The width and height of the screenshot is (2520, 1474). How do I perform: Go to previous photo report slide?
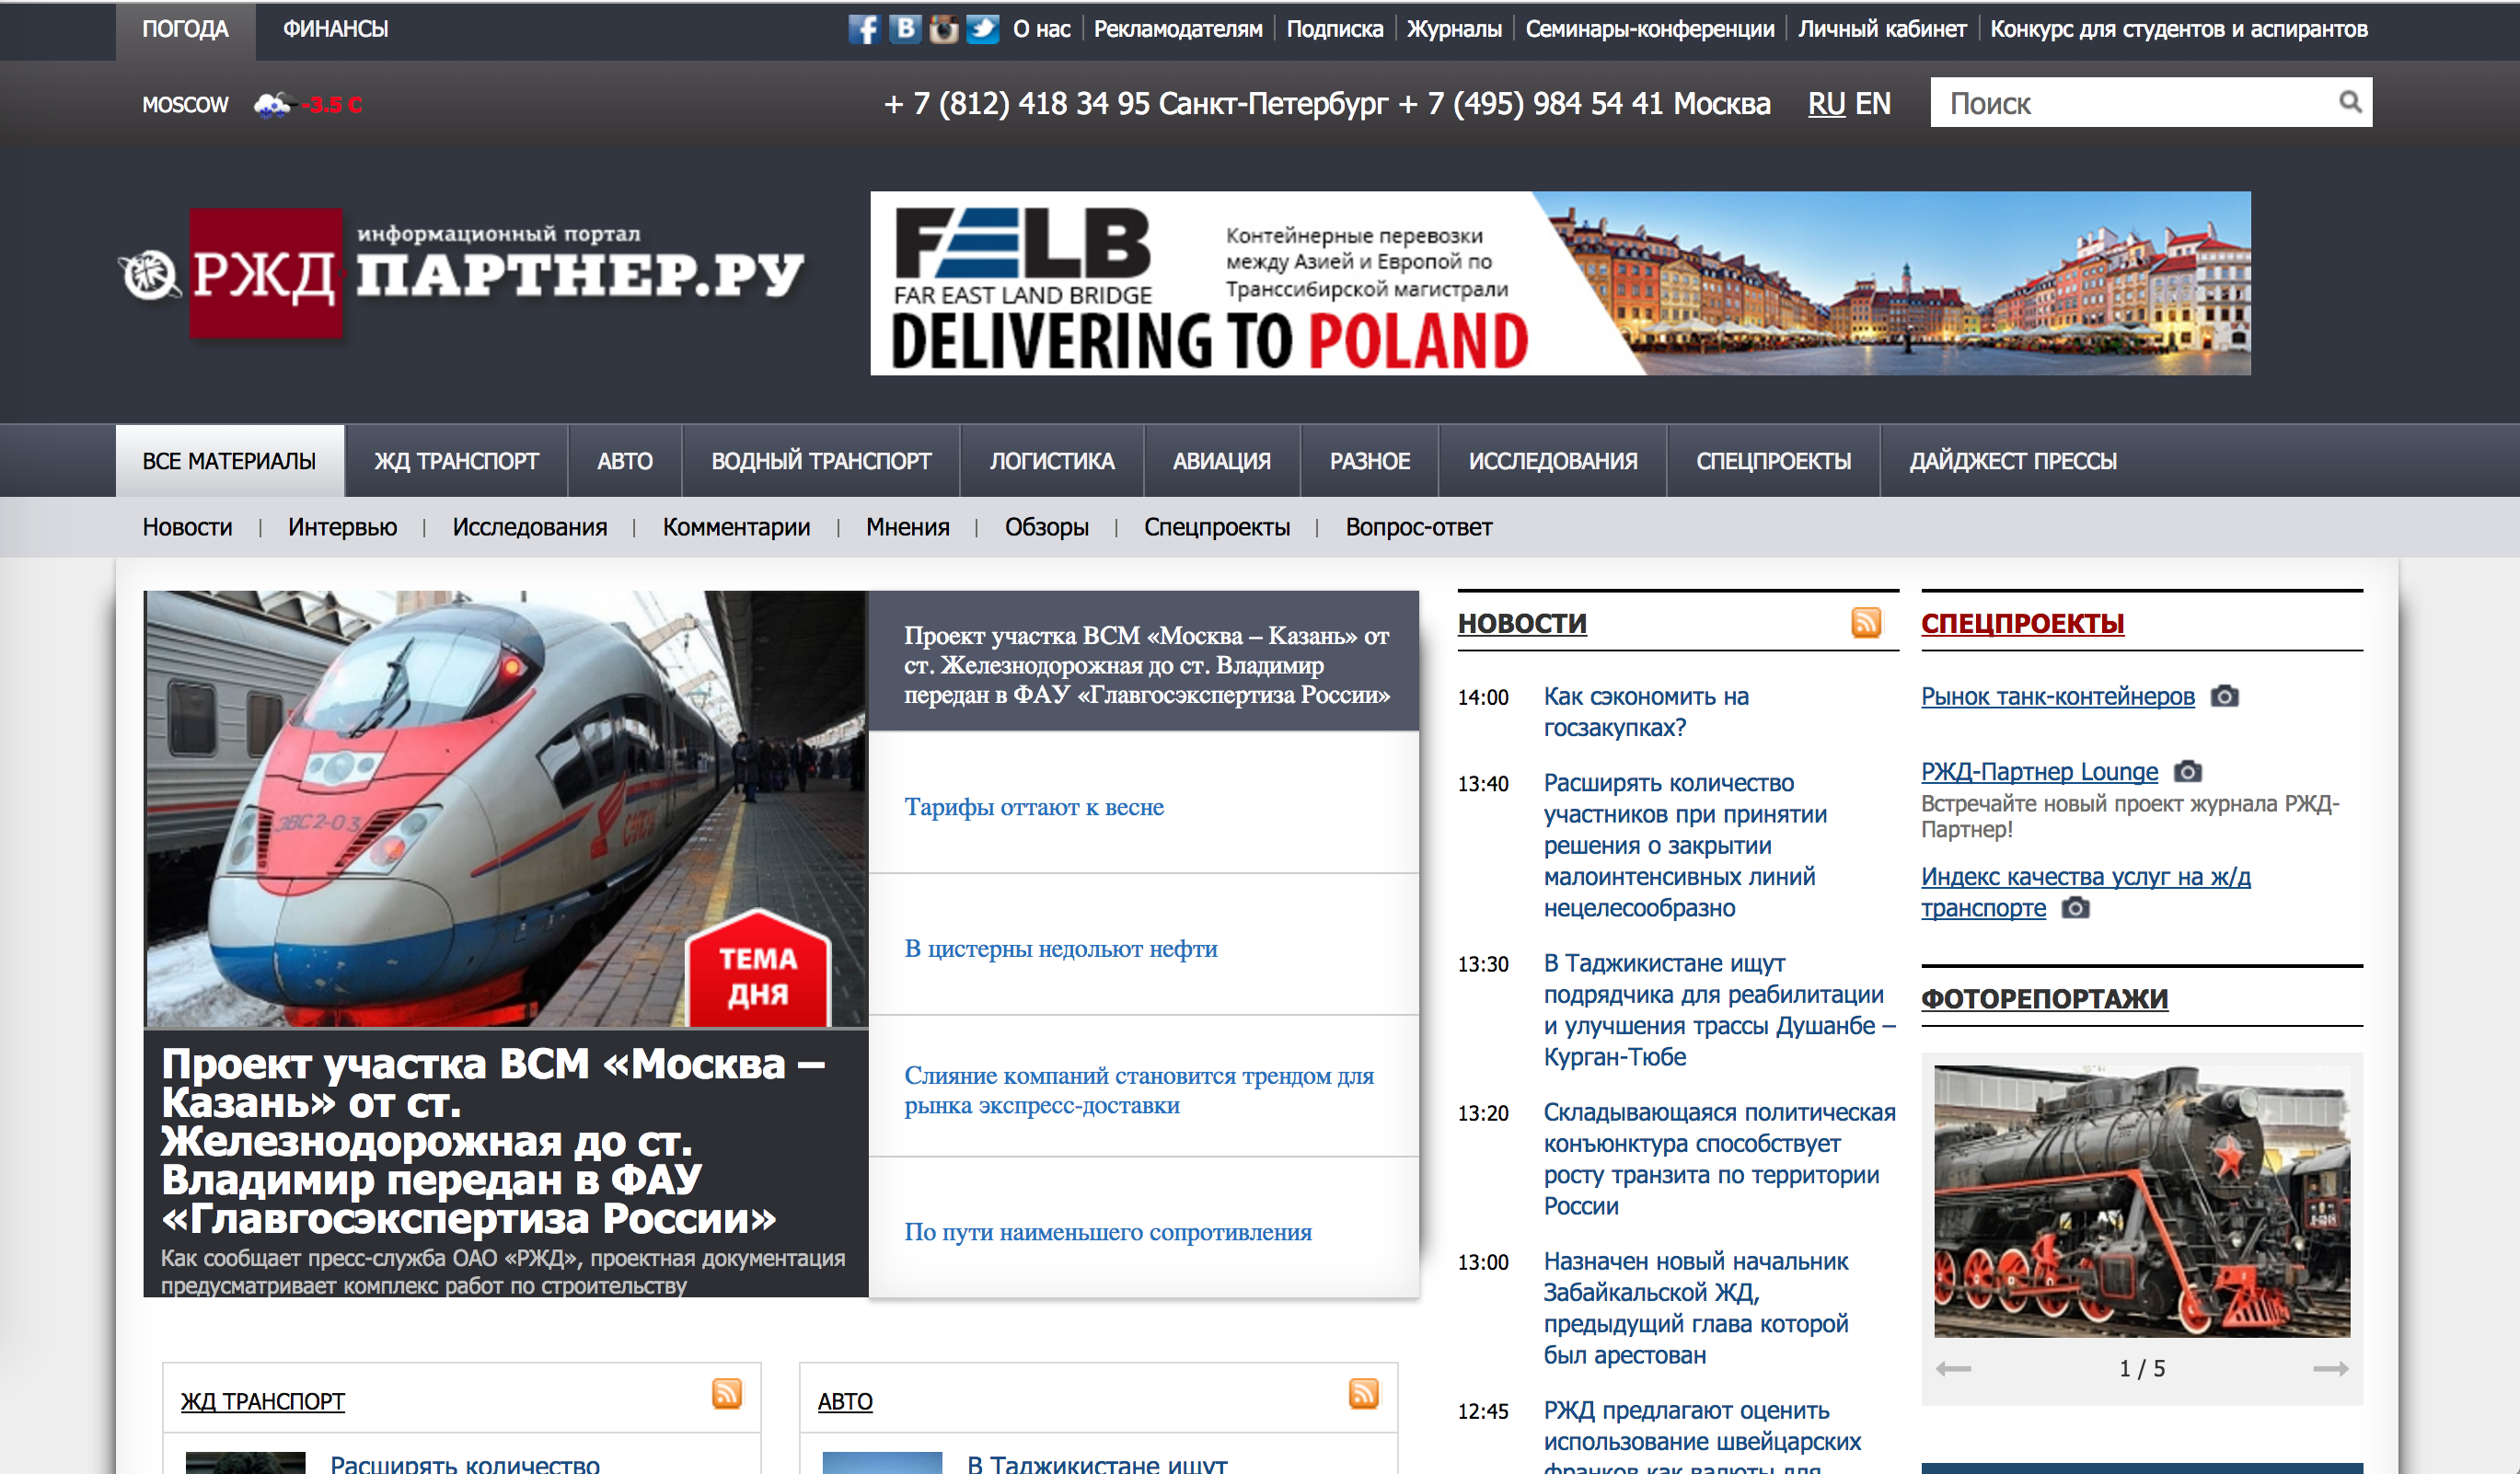tap(1953, 1369)
